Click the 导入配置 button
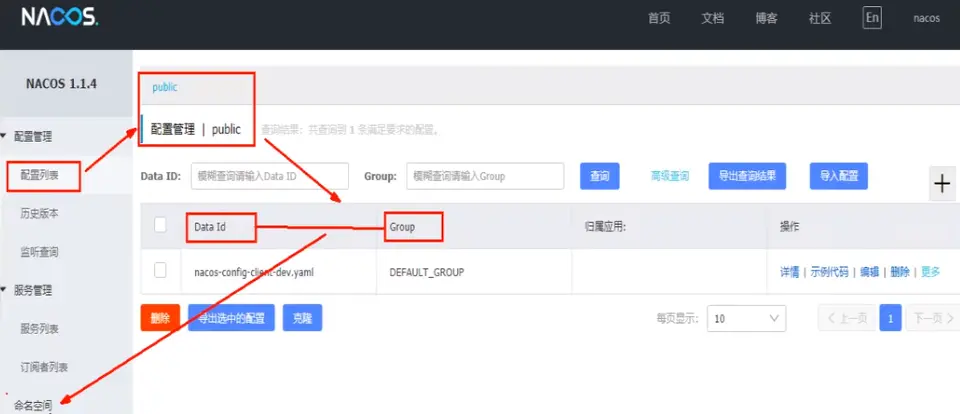This screenshot has height=414, width=960. click(839, 176)
